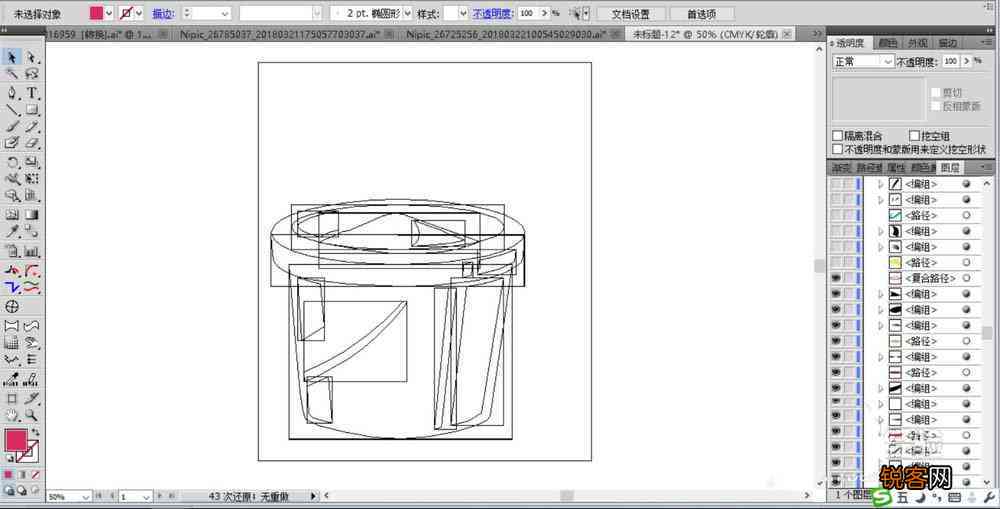Select the Eyedropper tool
Viewport: 1000px width, 509px height.
coord(11,232)
